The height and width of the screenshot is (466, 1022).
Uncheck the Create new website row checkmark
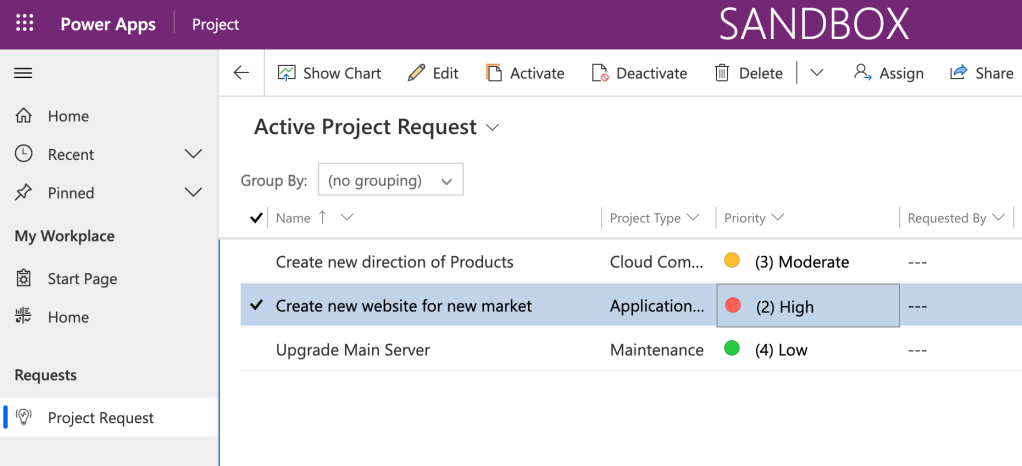(x=256, y=306)
